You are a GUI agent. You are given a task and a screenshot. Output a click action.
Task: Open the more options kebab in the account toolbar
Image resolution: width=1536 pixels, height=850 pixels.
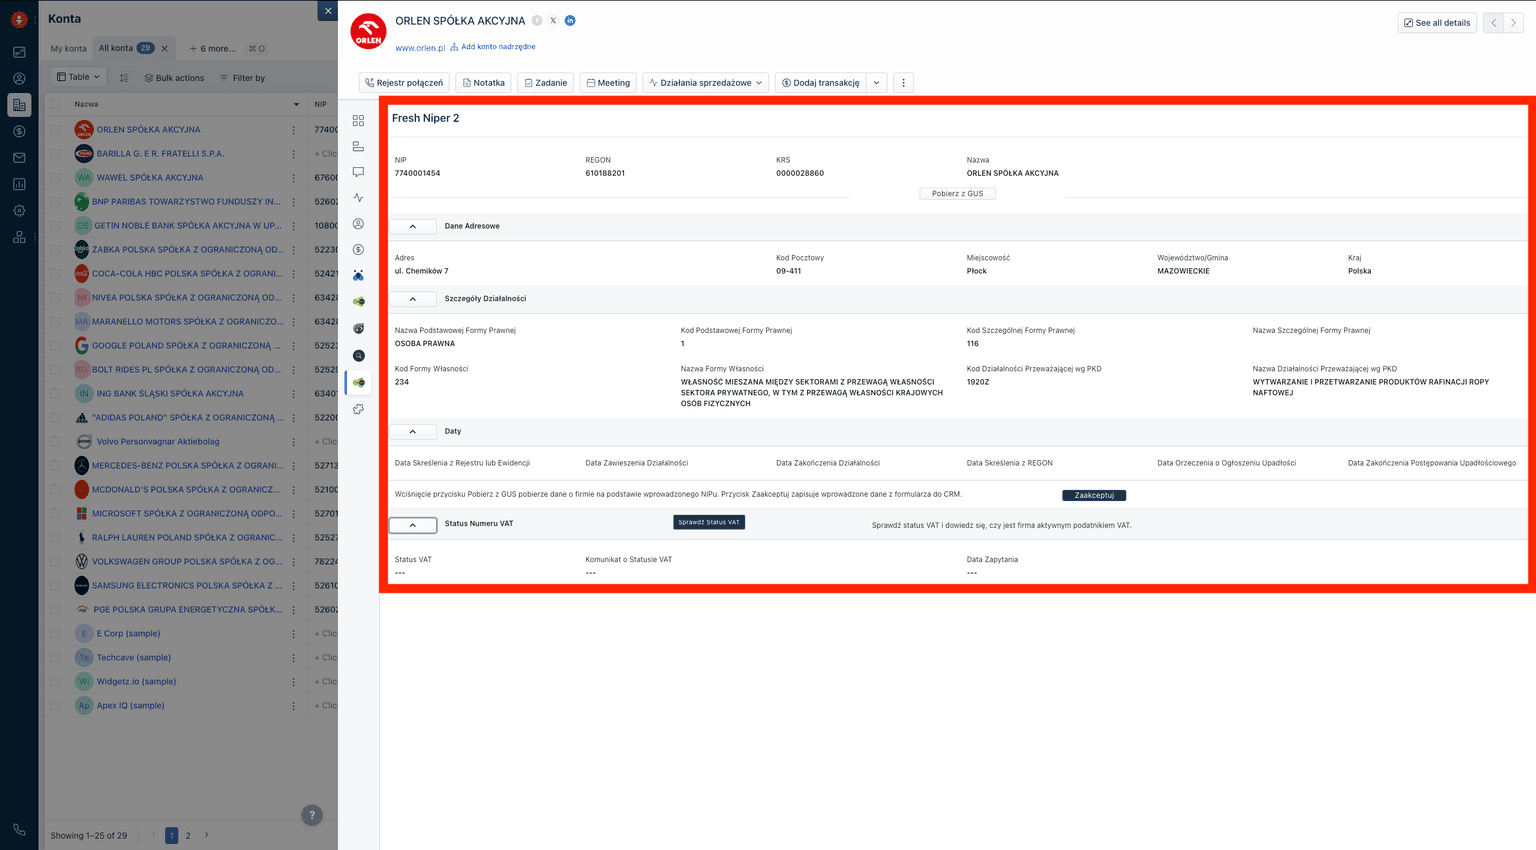click(903, 83)
